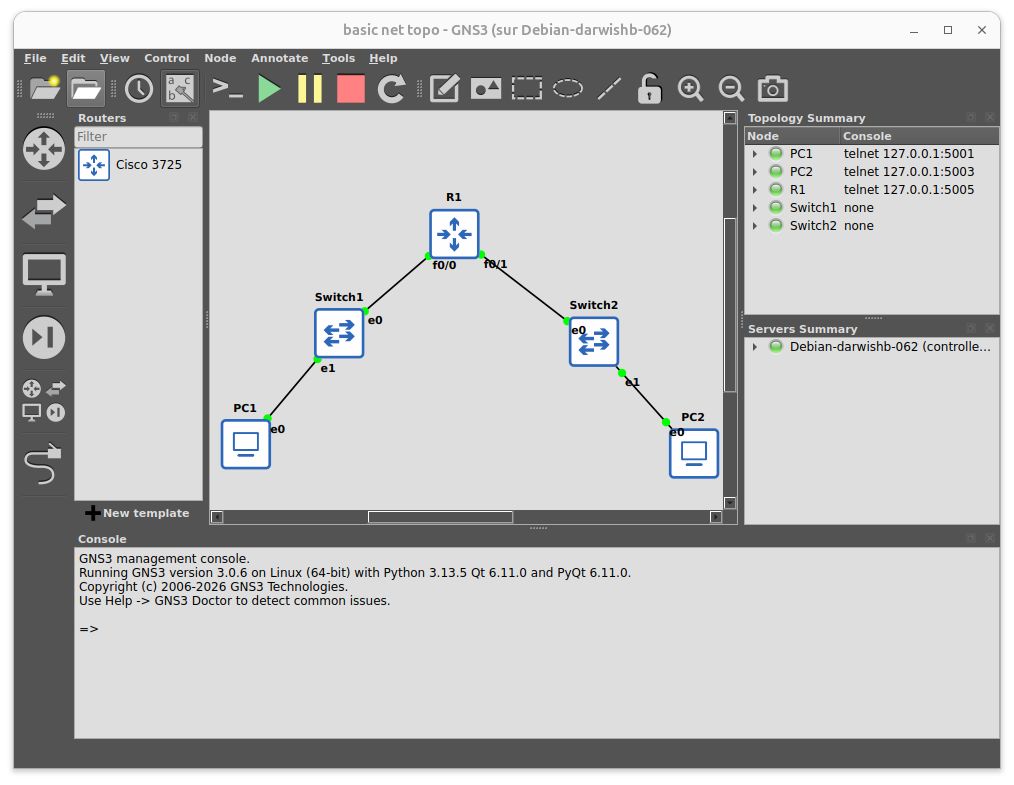
Task: Start all nodes with green play icon
Action: 268,88
